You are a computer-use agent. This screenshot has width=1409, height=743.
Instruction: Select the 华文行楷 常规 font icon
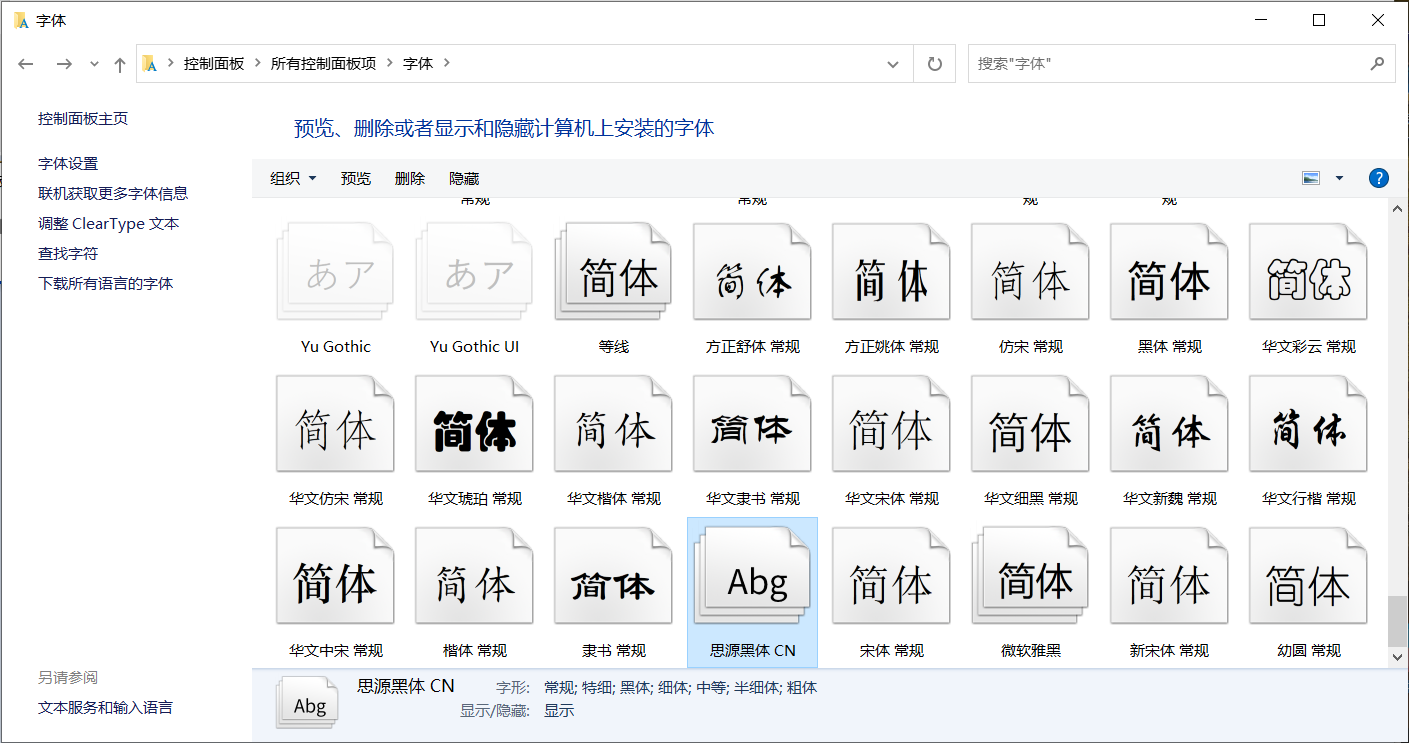(1308, 424)
